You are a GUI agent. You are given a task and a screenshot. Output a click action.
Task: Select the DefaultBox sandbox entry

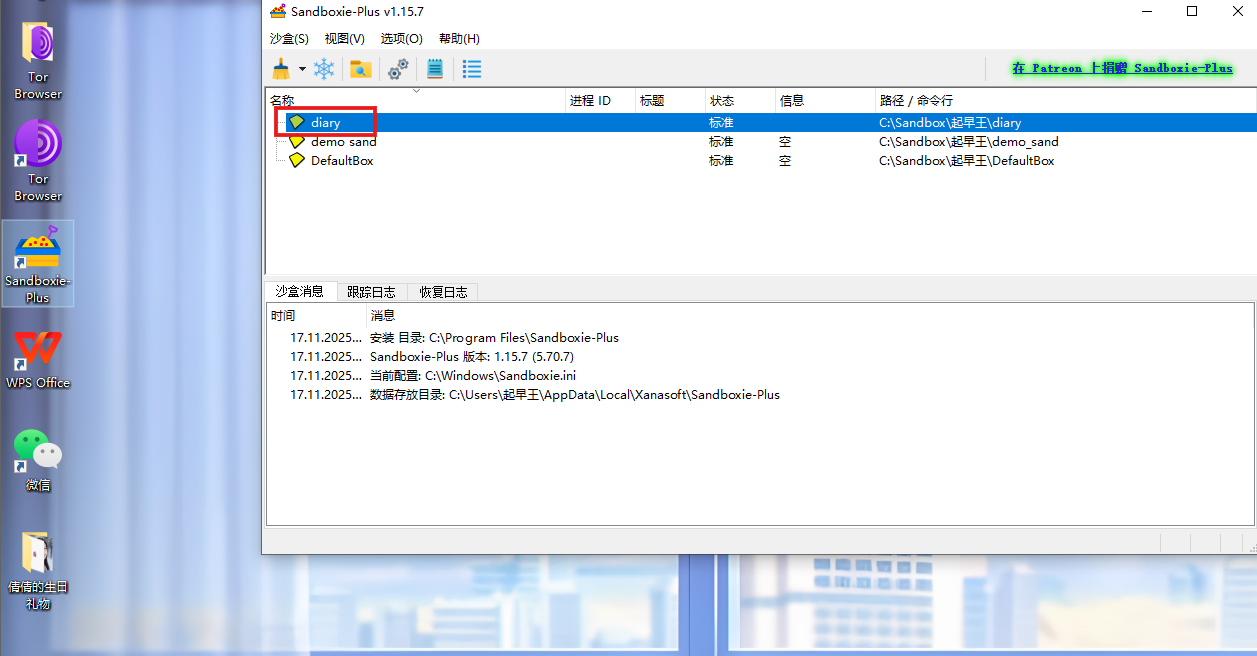pyautogui.click(x=341, y=161)
